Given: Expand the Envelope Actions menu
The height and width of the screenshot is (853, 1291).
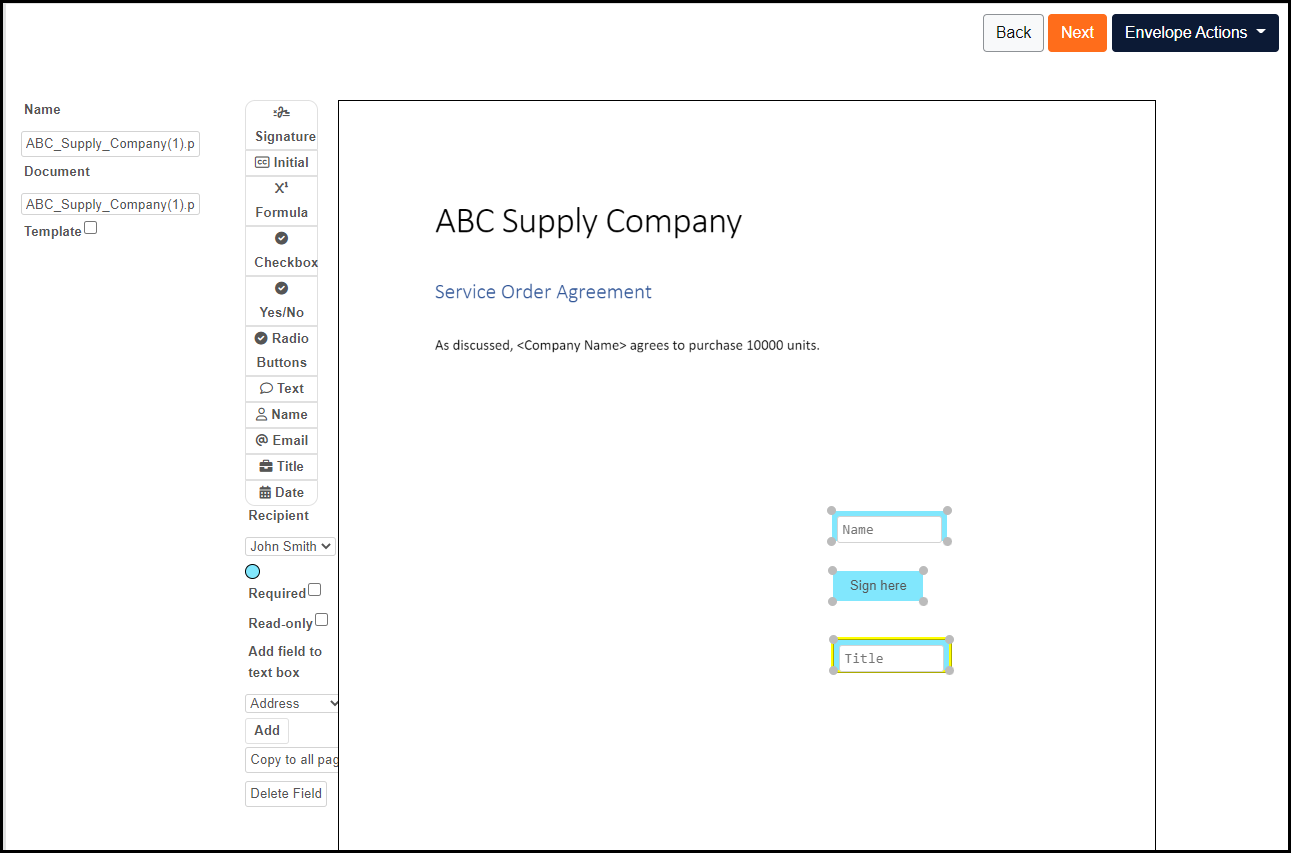Looking at the screenshot, I should point(1195,33).
